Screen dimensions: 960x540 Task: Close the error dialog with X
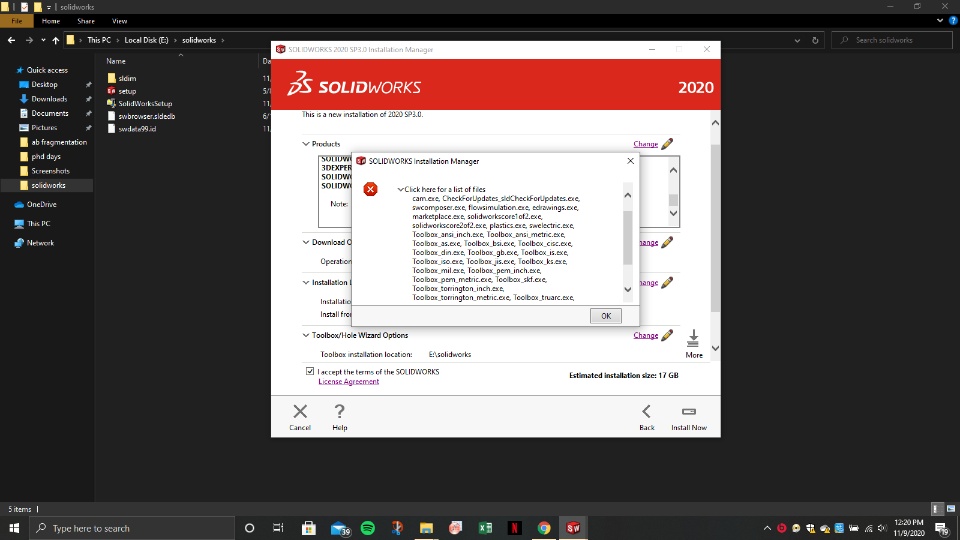pos(631,161)
